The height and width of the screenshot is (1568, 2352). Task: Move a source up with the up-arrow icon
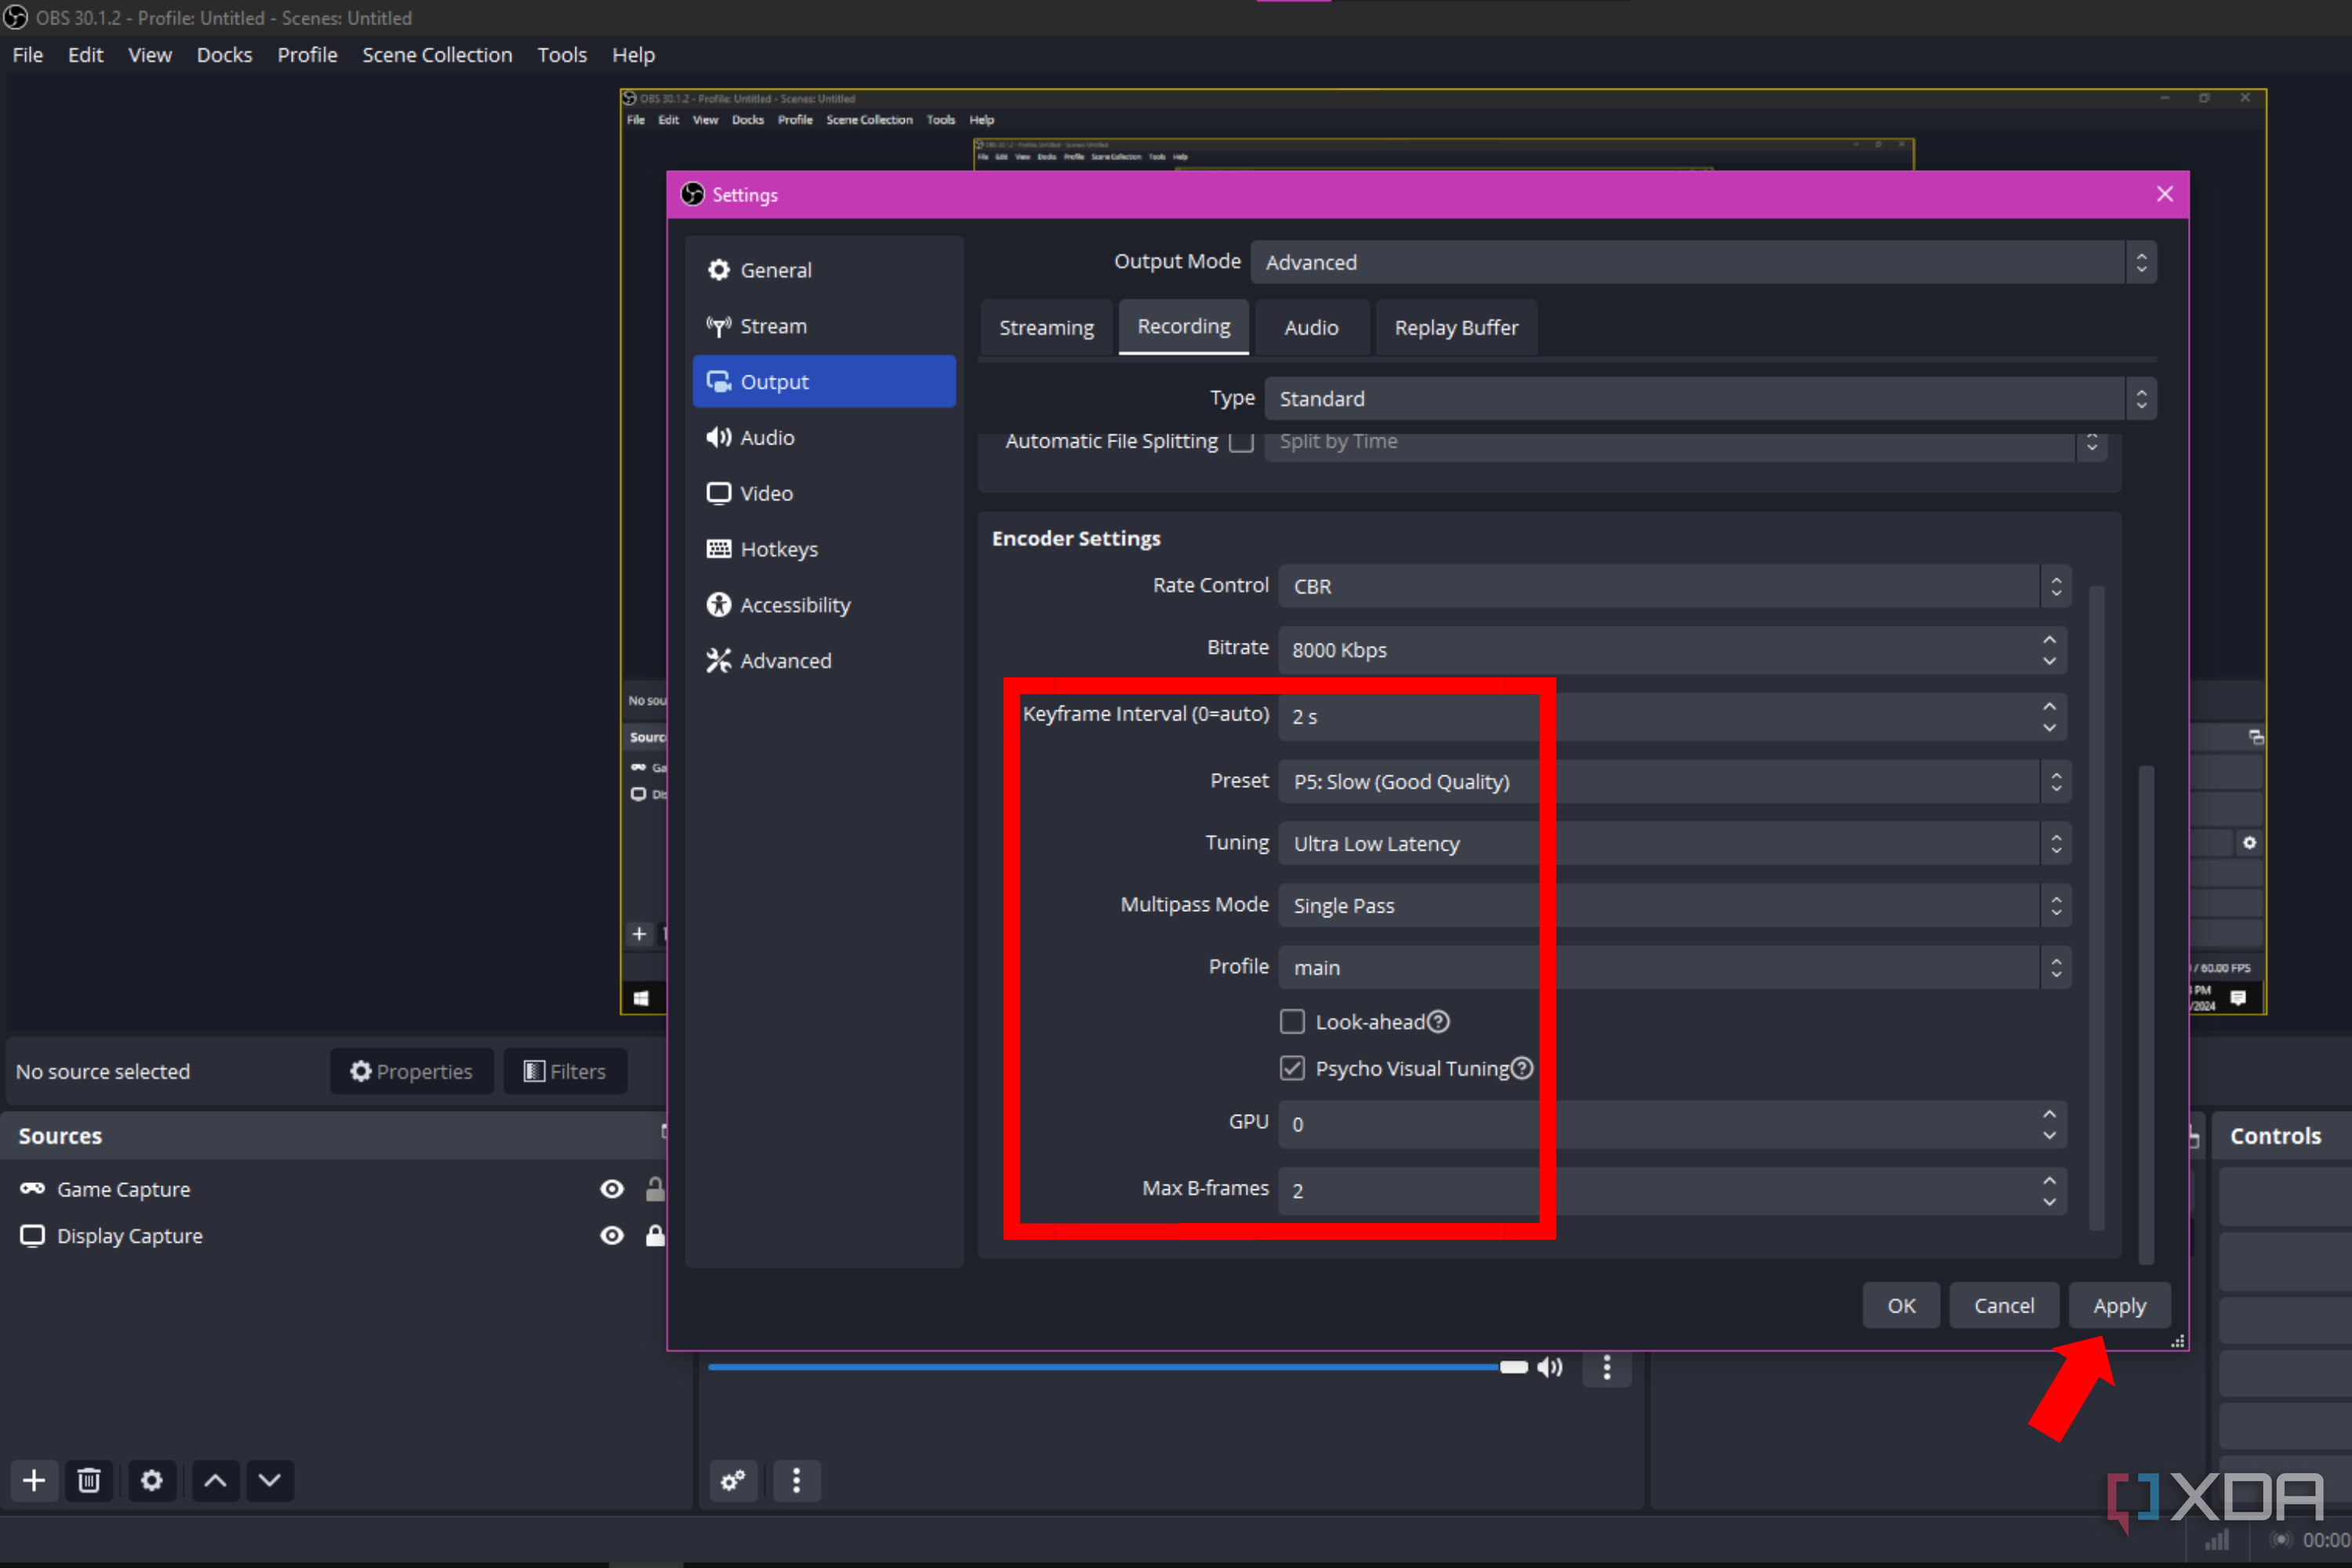(x=214, y=1481)
